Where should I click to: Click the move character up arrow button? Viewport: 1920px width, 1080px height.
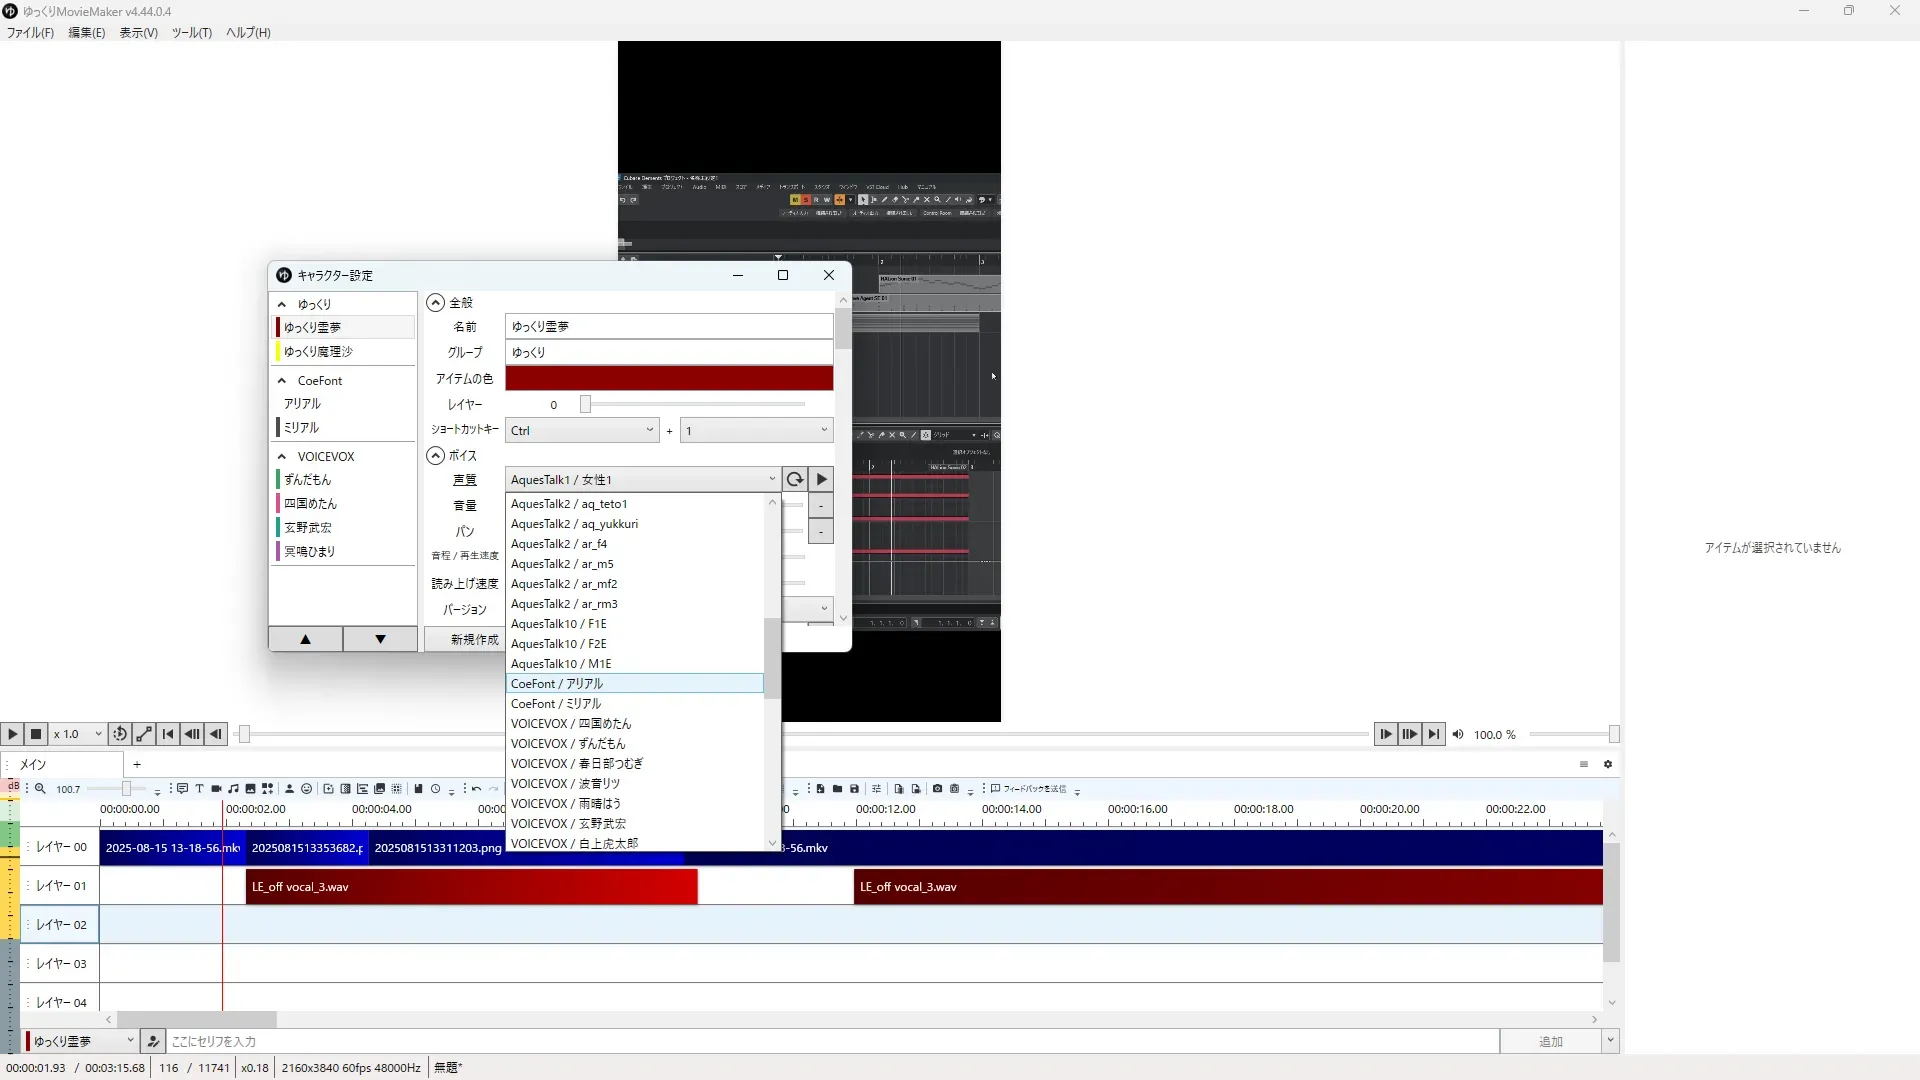pyautogui.click(x=305, y=639)
